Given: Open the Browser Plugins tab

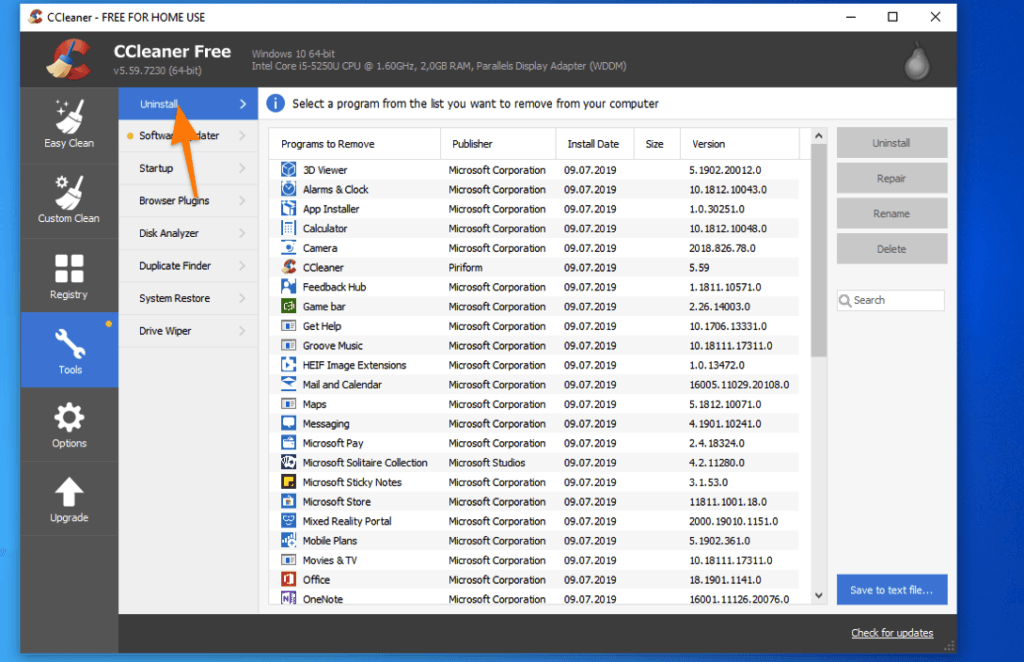Looking at the screenshot, I should [x=188, y=200].
